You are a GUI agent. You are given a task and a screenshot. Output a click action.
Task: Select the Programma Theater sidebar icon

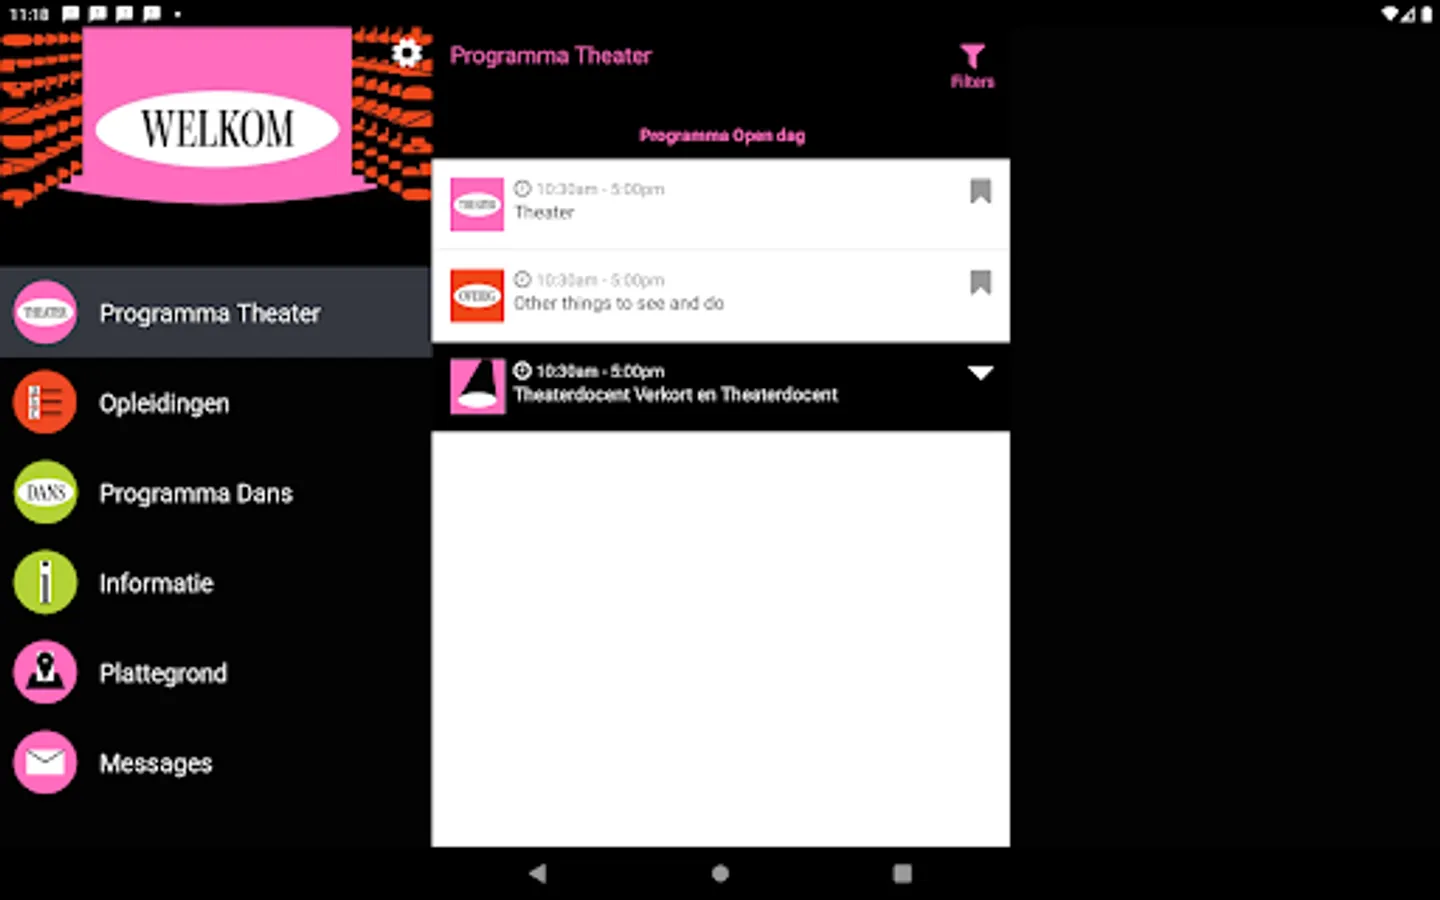coord(44,312)
